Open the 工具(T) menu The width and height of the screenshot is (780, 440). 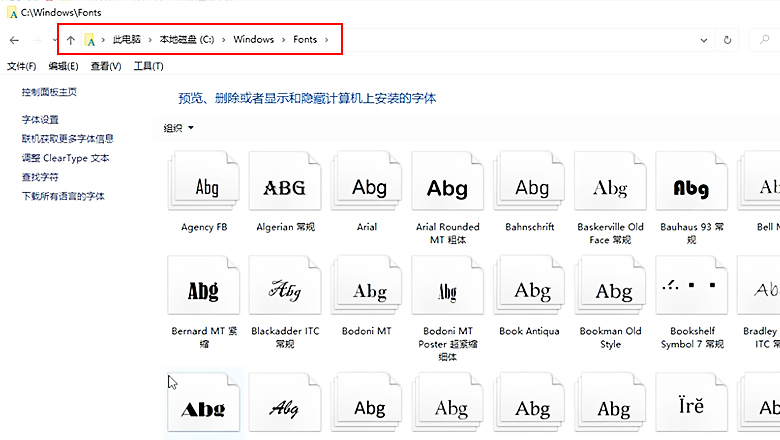coord(148,66)
